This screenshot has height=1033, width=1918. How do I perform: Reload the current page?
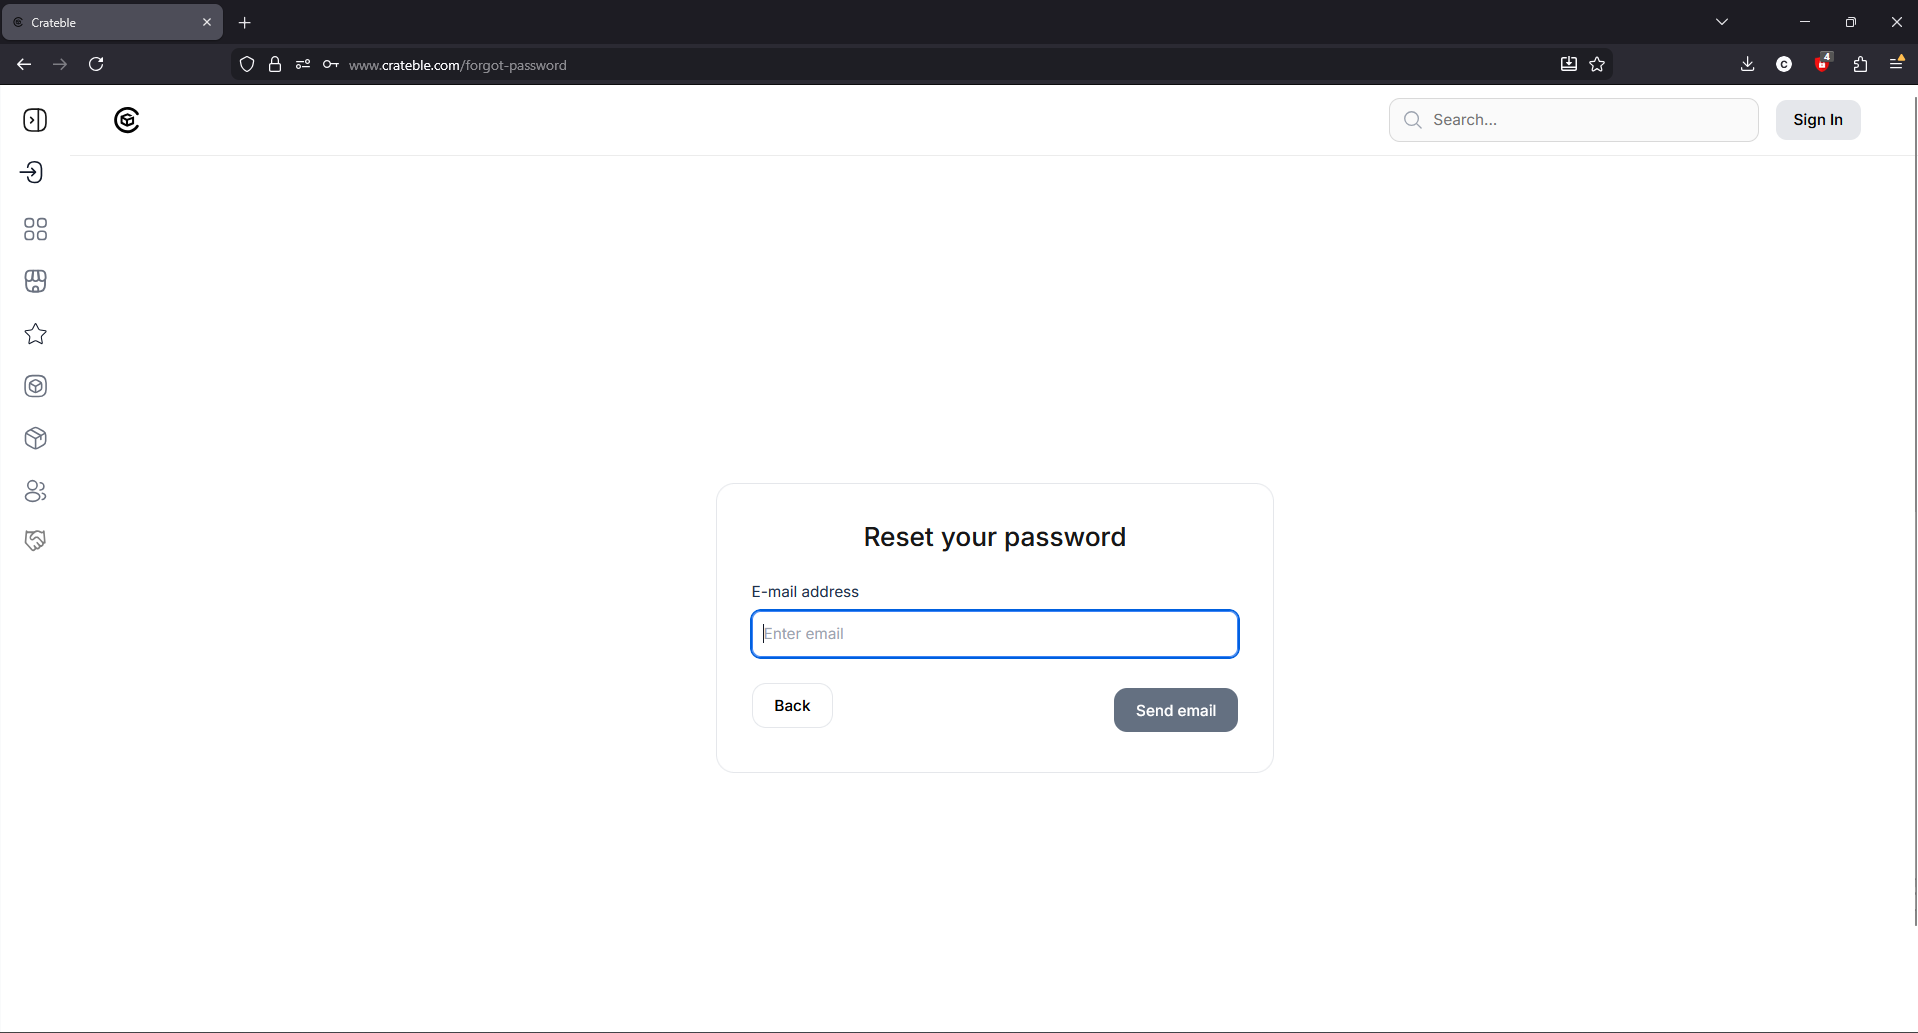(x=96, y=64)
